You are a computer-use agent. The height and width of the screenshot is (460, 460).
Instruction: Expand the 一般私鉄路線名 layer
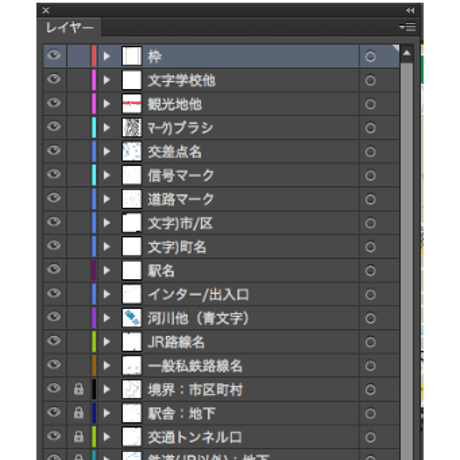107,366
